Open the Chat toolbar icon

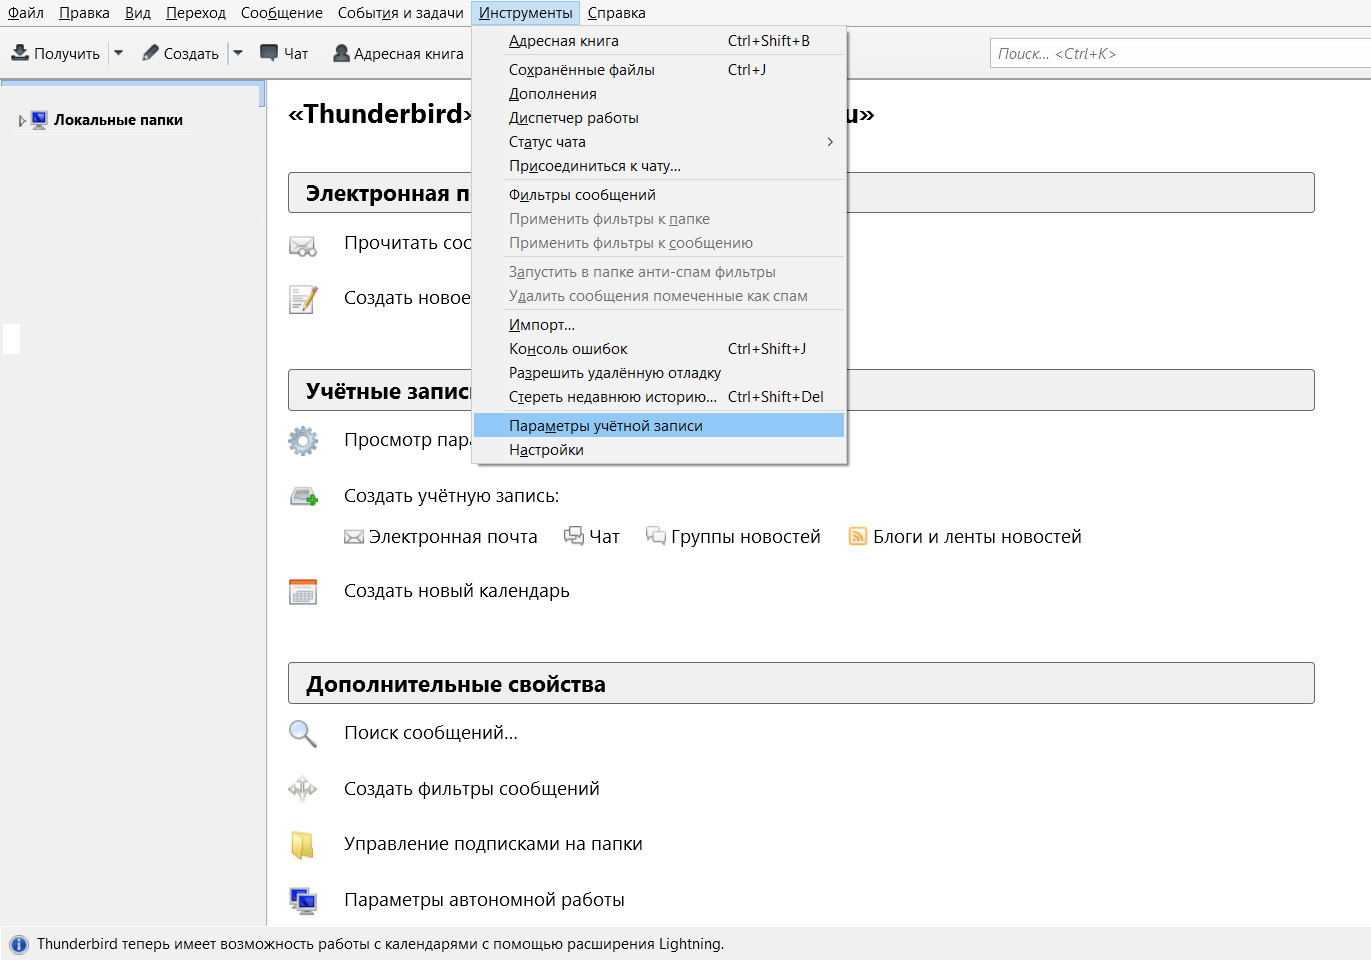(x=269, y=52)
